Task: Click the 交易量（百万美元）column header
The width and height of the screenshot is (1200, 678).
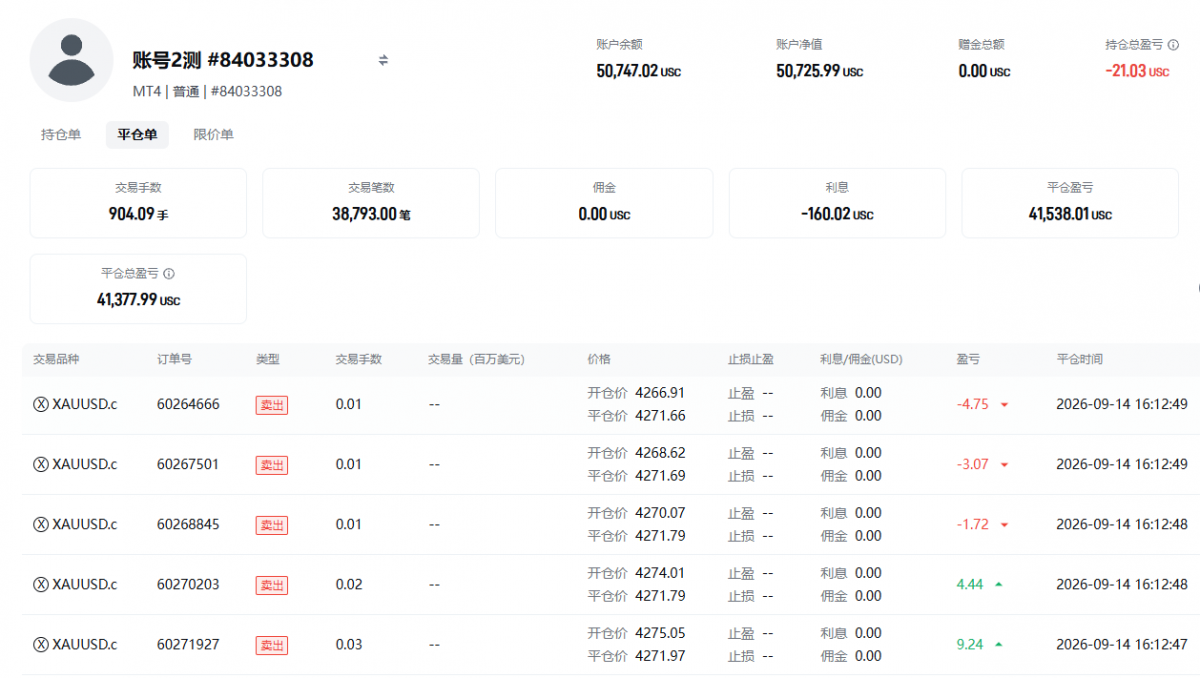Action: pyautogui.click(x=476, y=359)
